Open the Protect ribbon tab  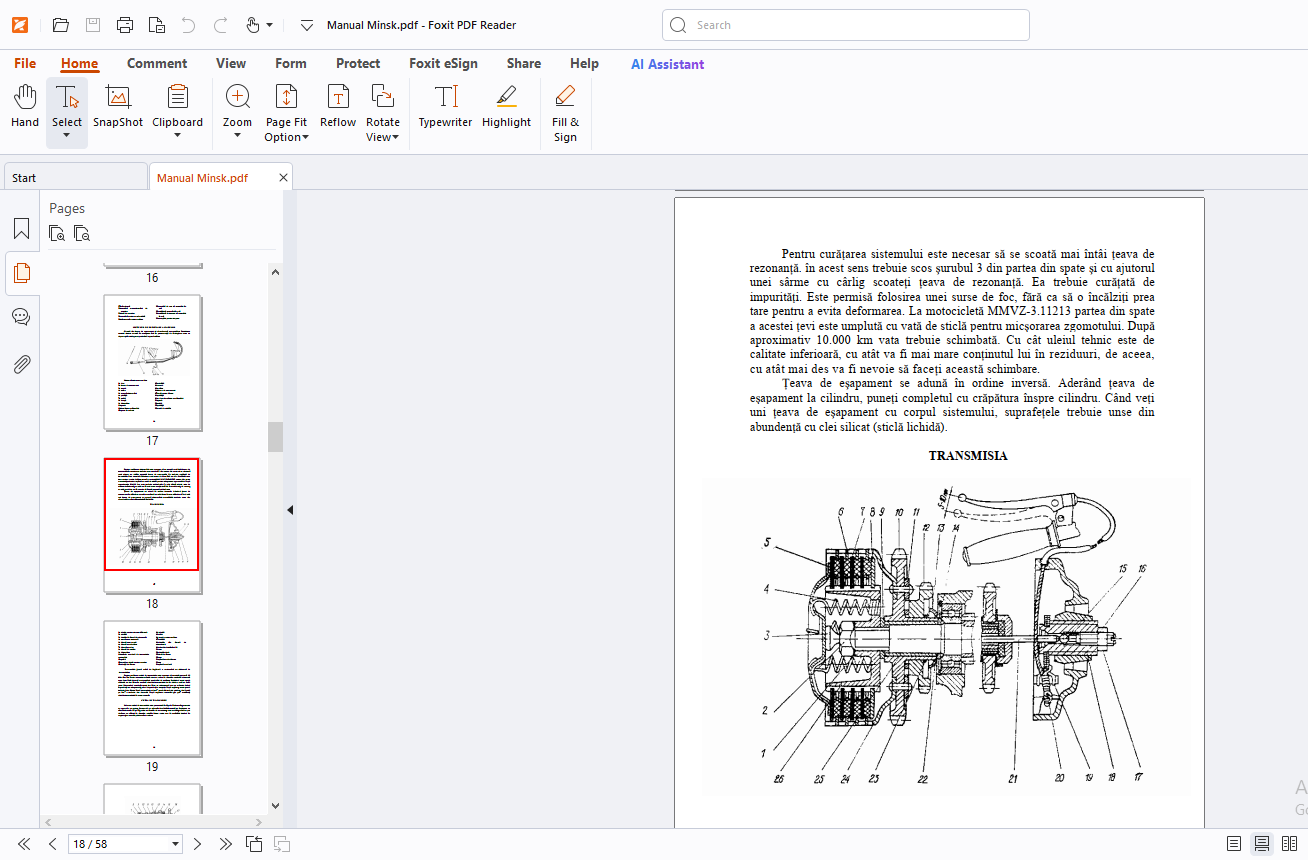click(358, 63)
